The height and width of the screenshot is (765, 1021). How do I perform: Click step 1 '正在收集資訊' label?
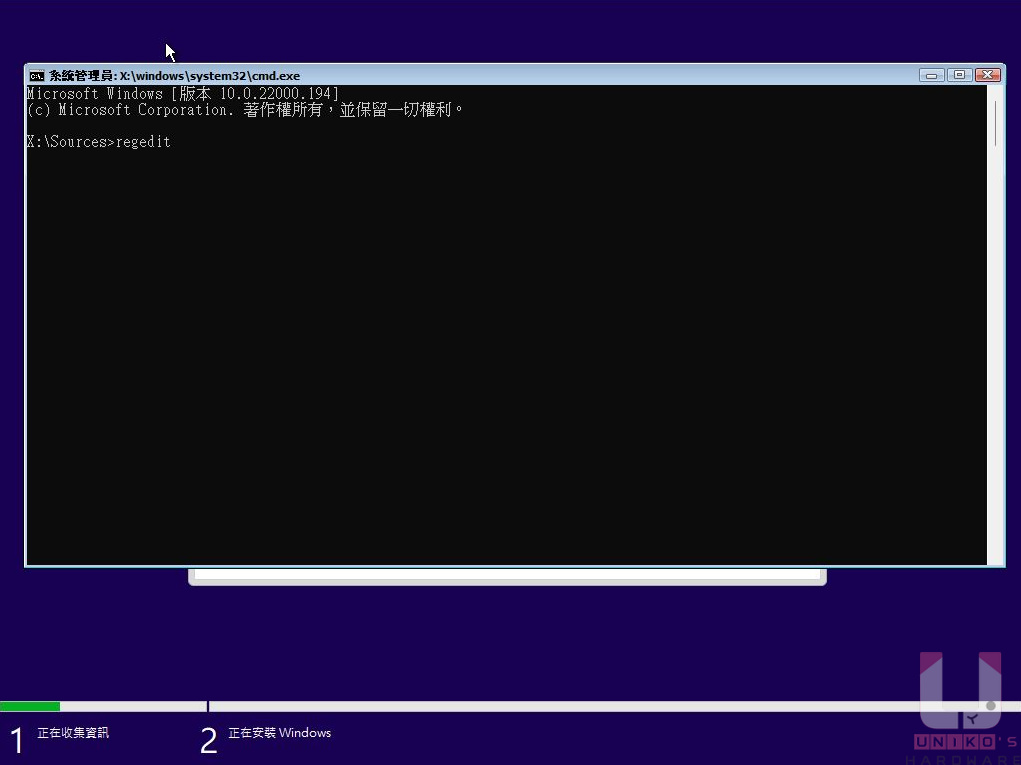pyautogui.click(x=73, y=732)
